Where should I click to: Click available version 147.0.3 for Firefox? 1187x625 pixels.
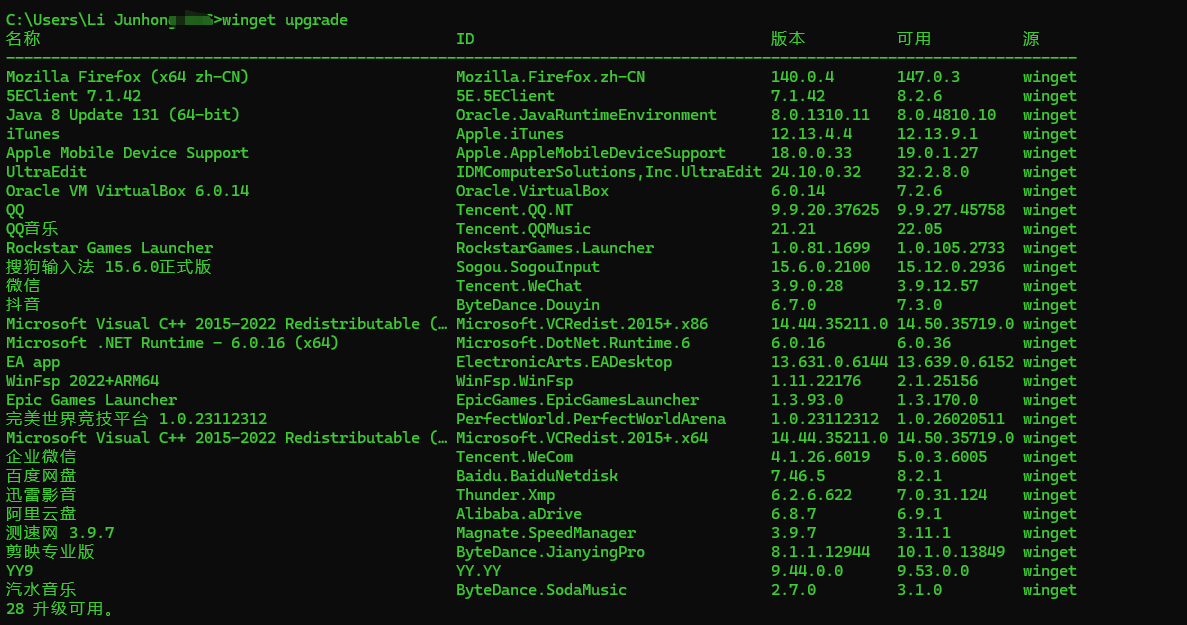point(928,77)
